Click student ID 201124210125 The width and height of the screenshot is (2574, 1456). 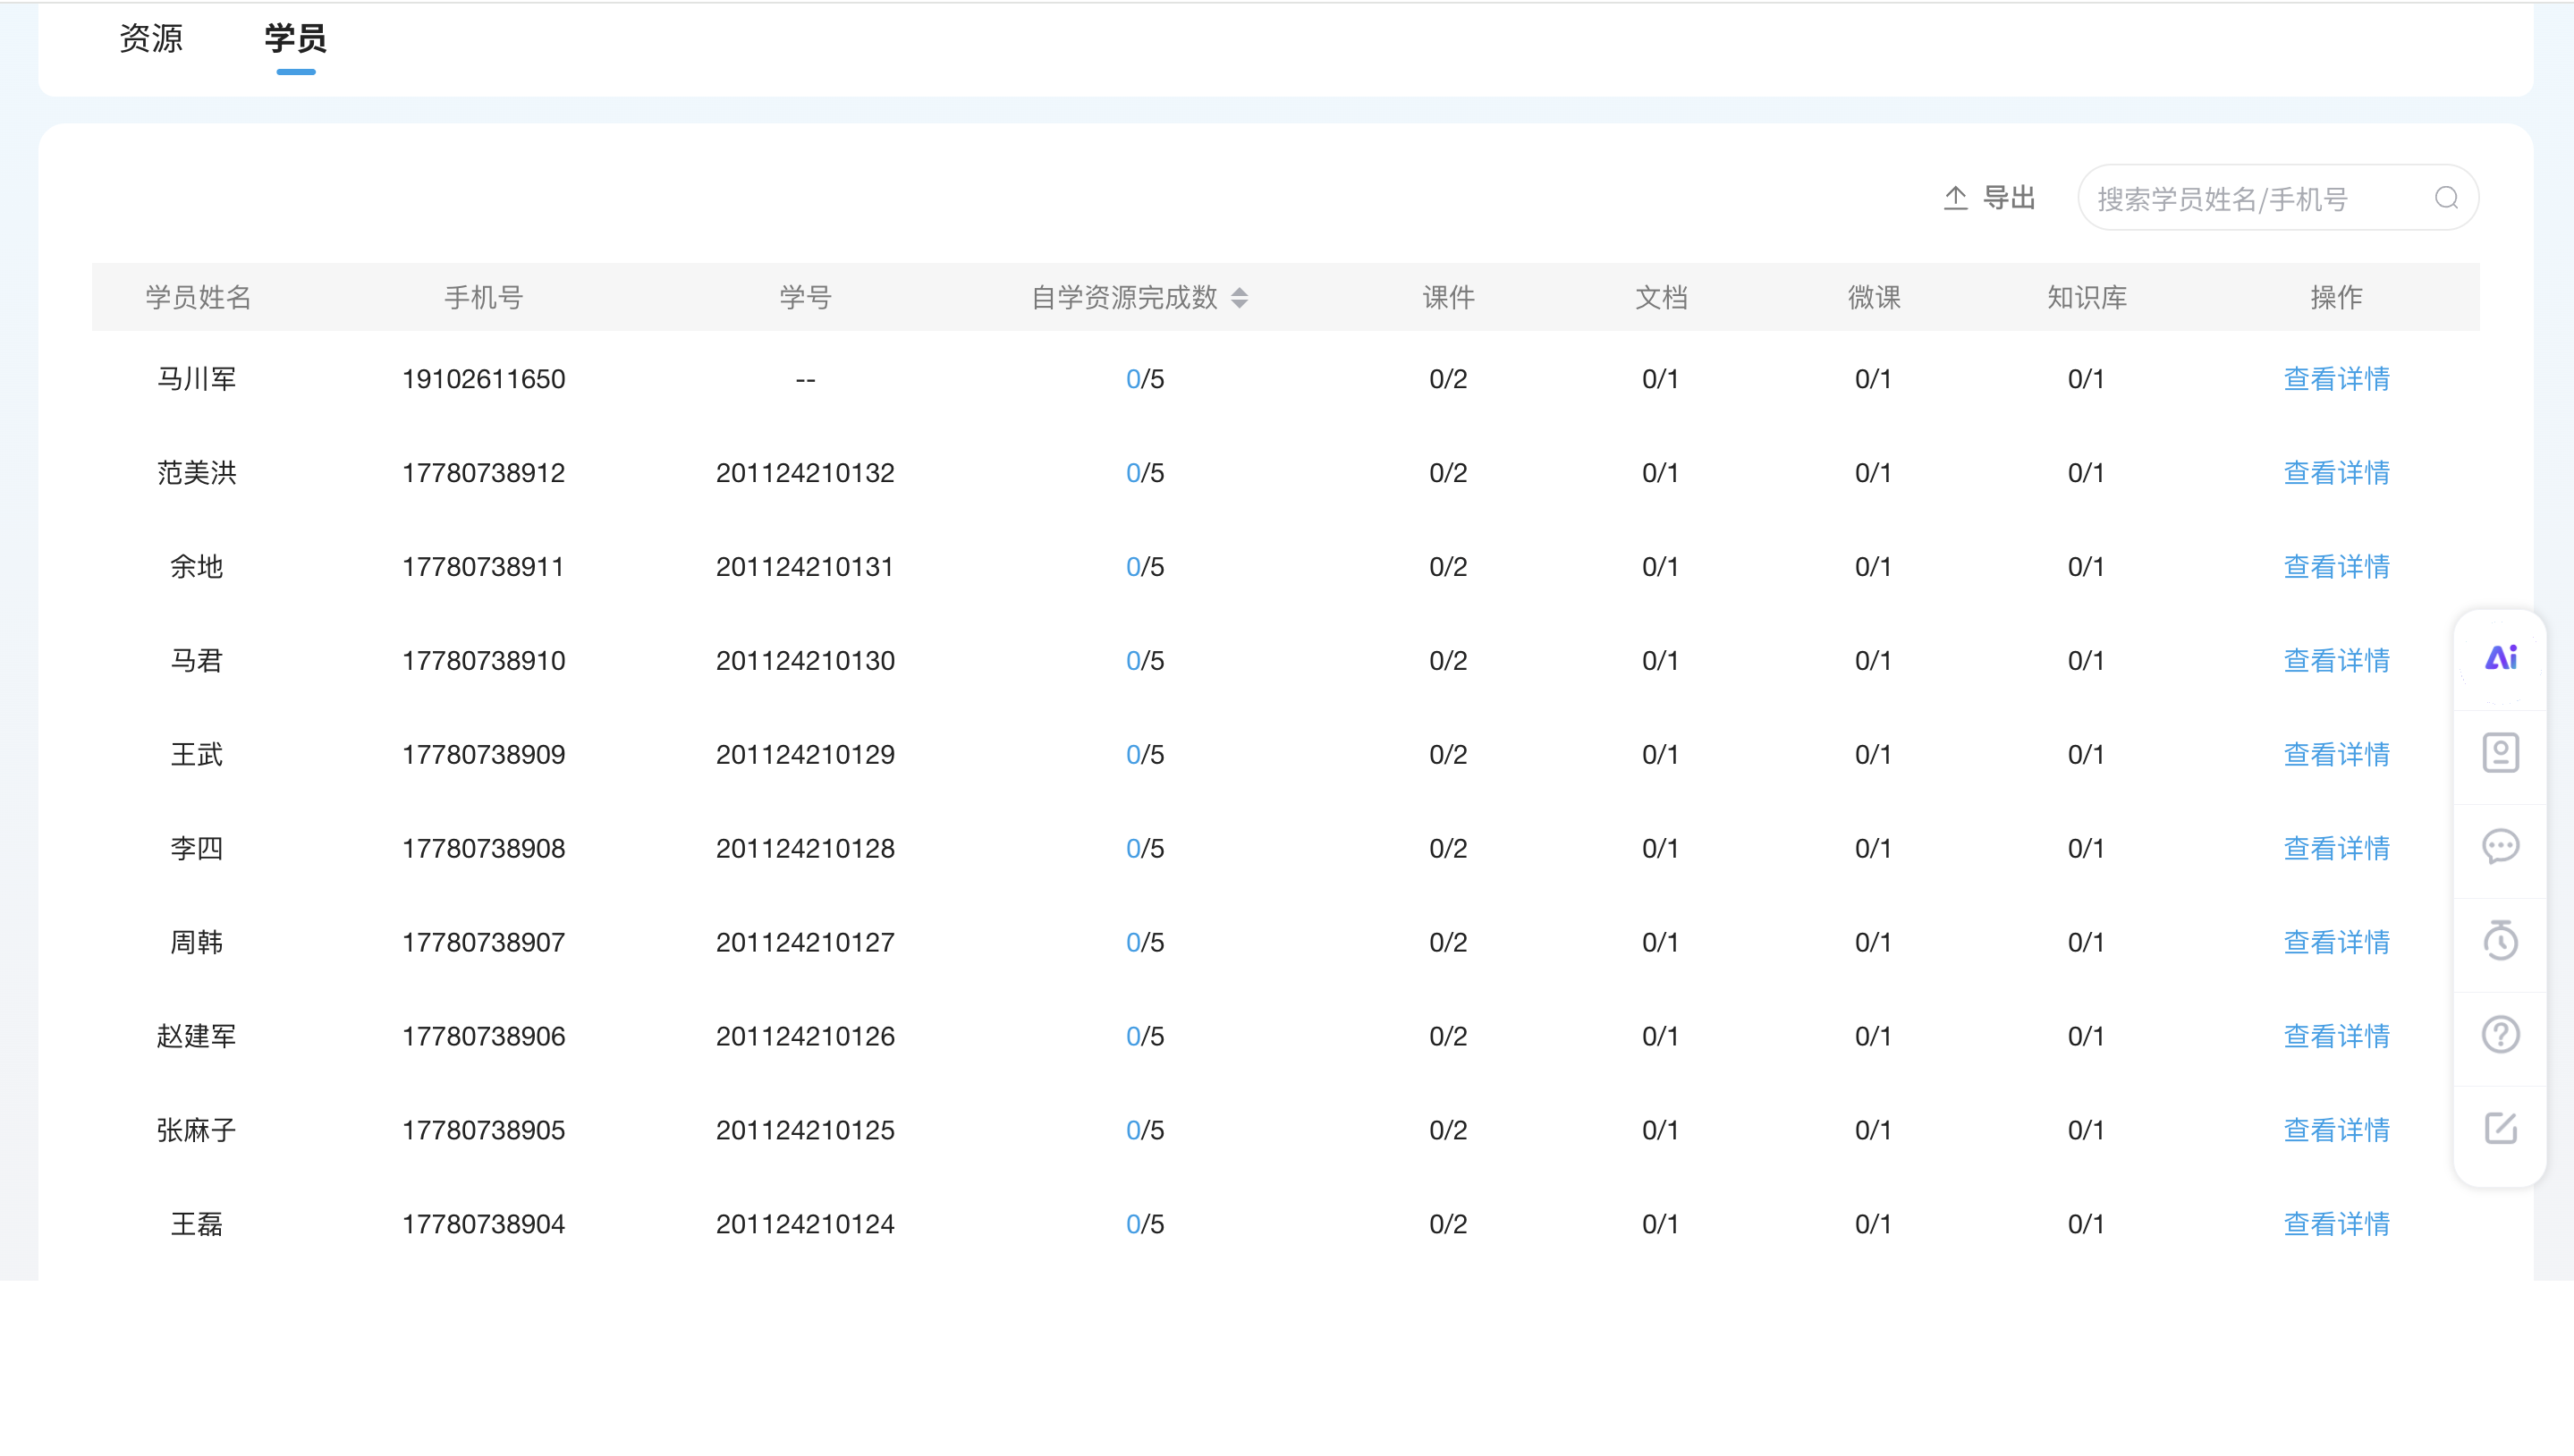[x=805, y=1131]
